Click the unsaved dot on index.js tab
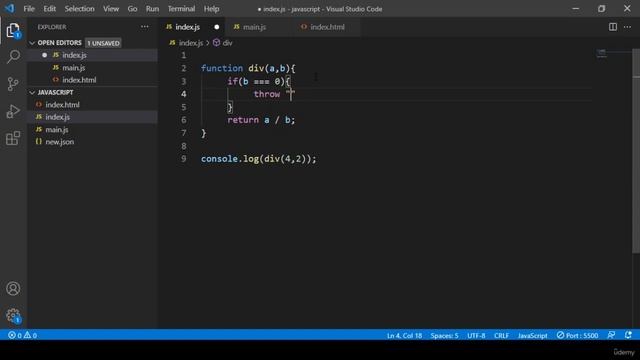The width and height of the screenshot is (640, 360). pos(217,27)
